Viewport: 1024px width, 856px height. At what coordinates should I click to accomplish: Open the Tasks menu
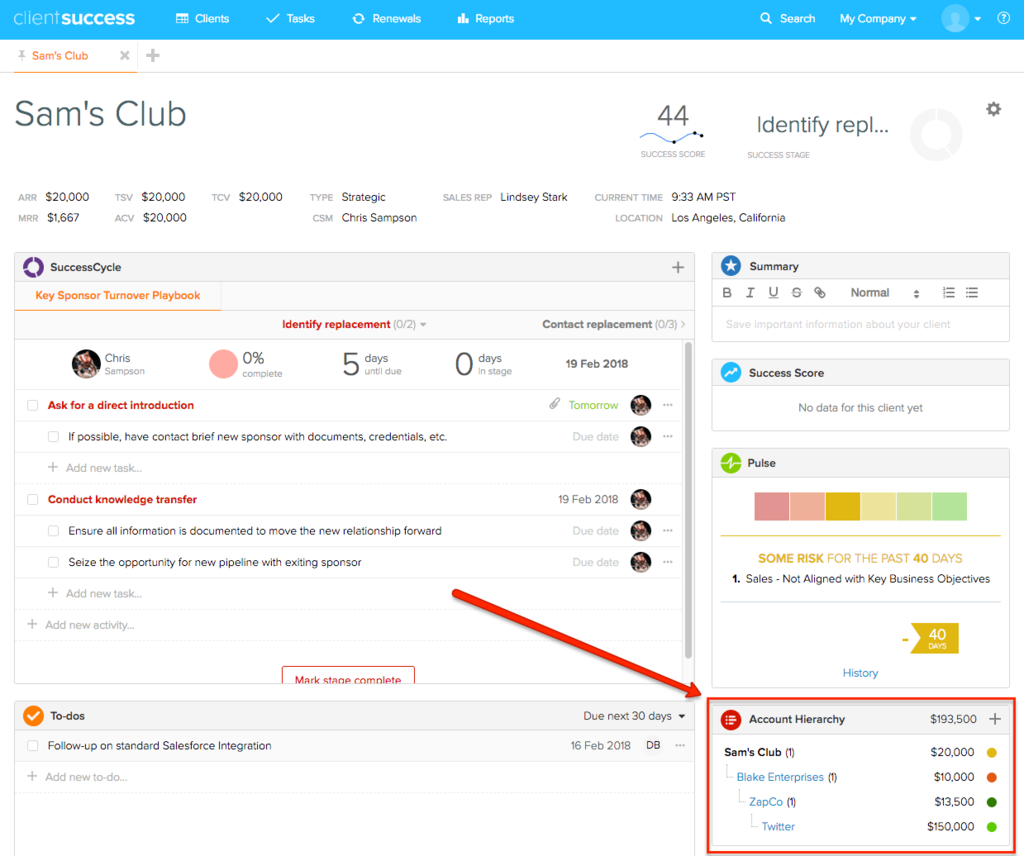point(291,18)
